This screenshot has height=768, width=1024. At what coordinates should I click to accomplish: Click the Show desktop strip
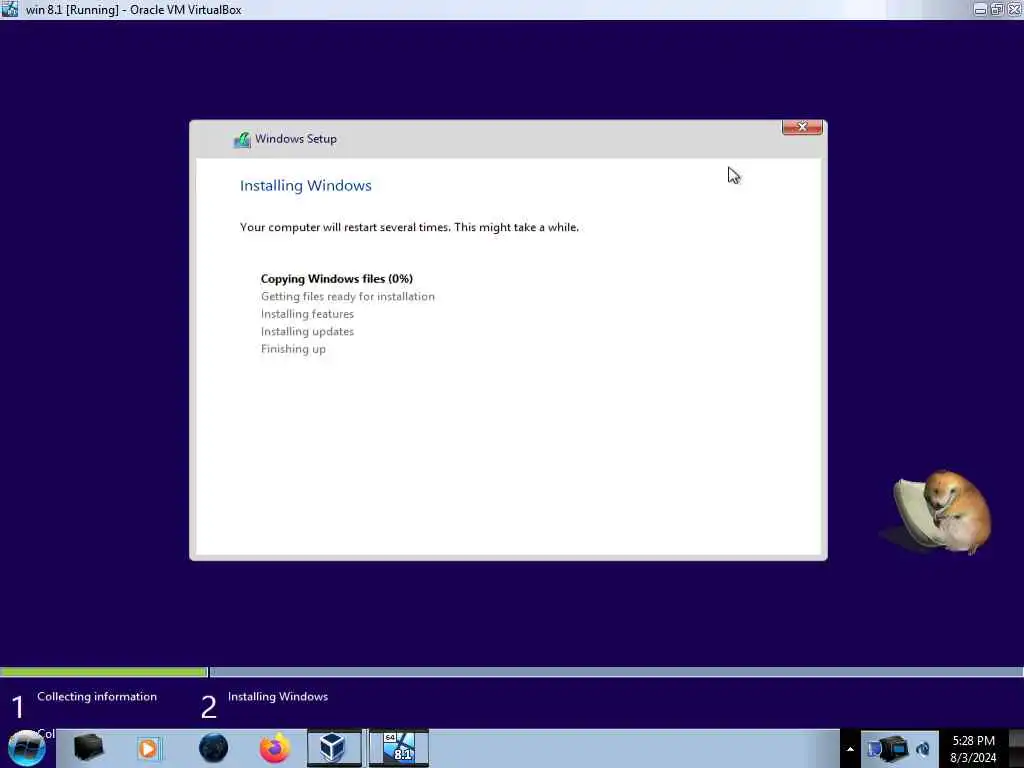click(1016, 748)
